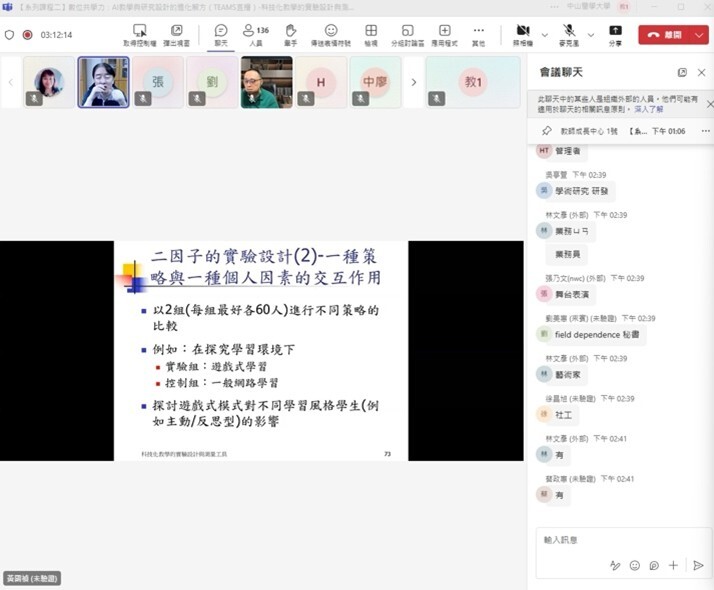Open the reactions emoji picker in toolbar
714x590 pixels.
point(331,34)
